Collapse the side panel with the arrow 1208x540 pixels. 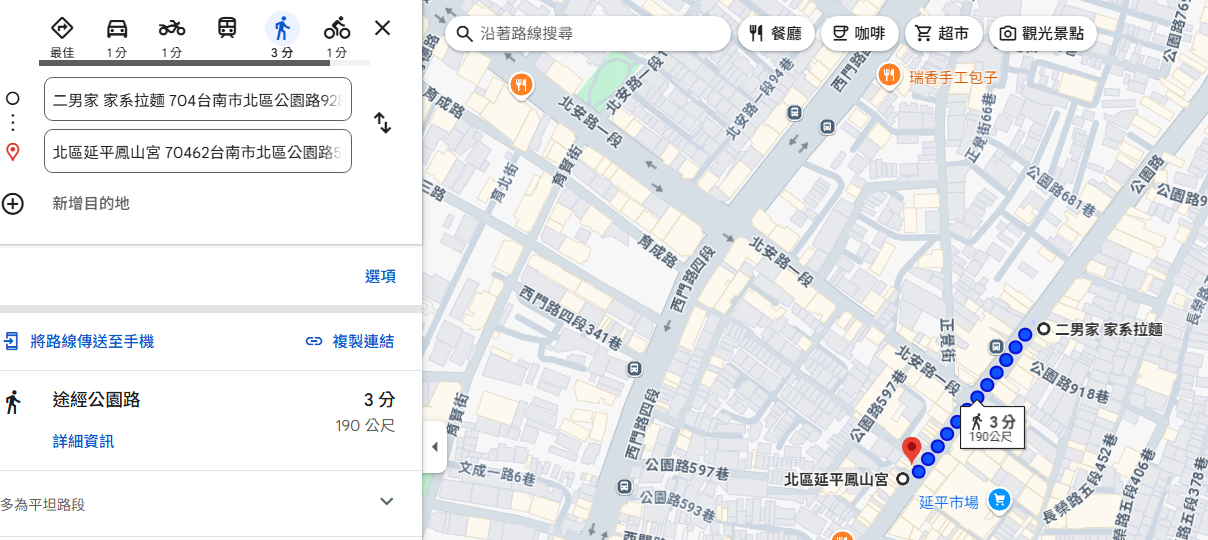point(434,447)
